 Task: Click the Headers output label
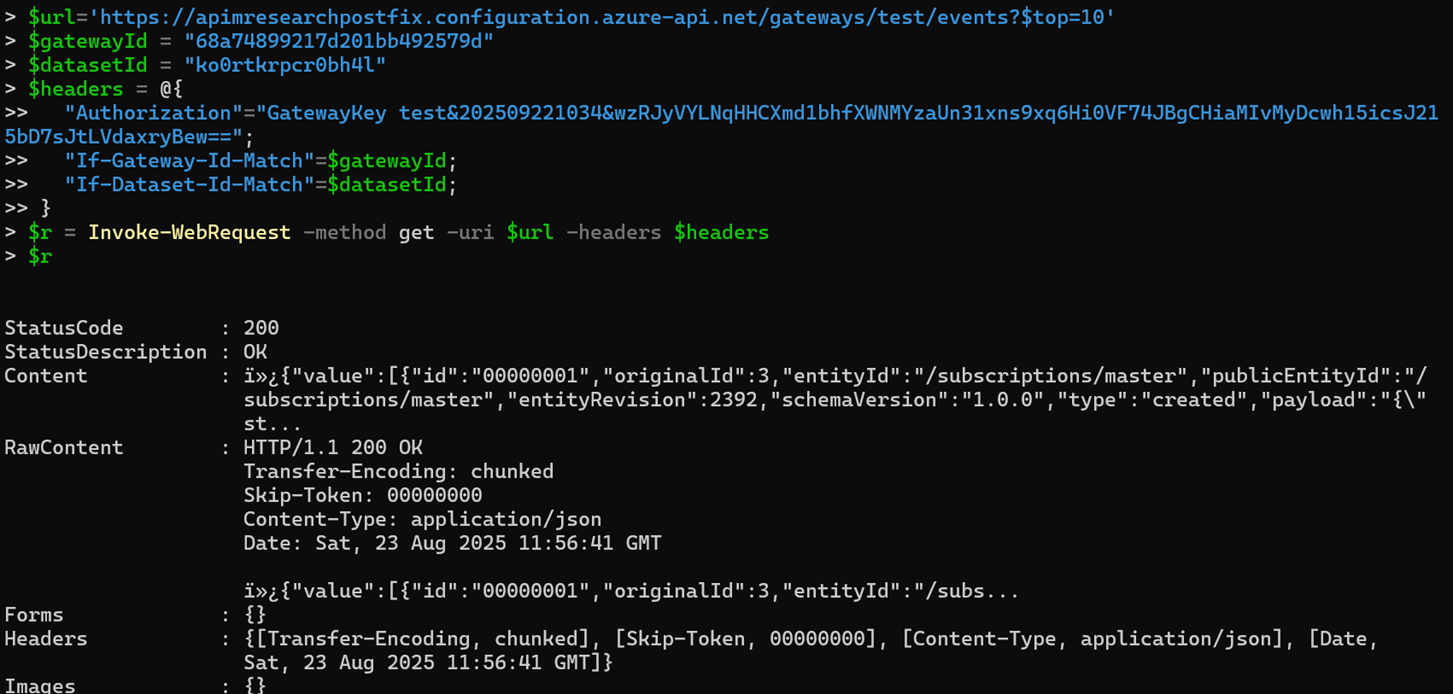point(46,639)
